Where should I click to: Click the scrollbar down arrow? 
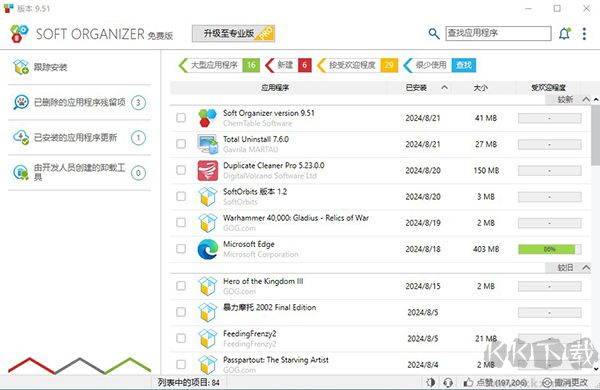coord(596,369)
